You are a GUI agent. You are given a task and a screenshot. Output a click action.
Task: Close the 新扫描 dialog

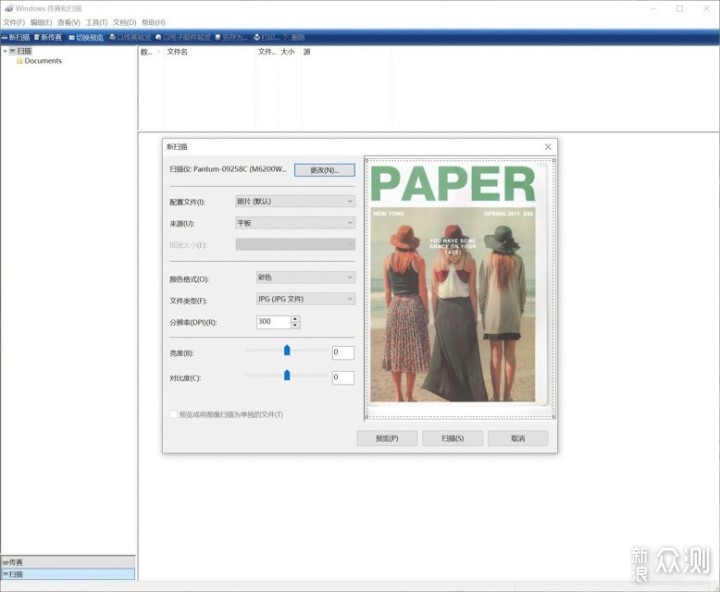click(x=548, y=147)
